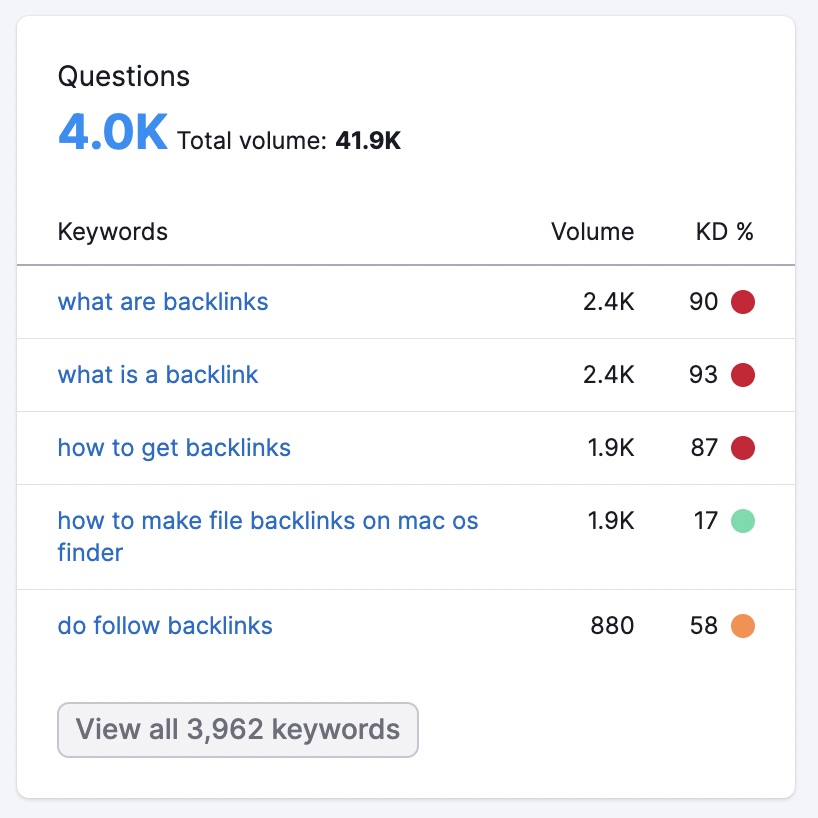The image size is (818, 818).
Task: Click the 'do follow backlinks' keyword link
Action: coord(165,626)
